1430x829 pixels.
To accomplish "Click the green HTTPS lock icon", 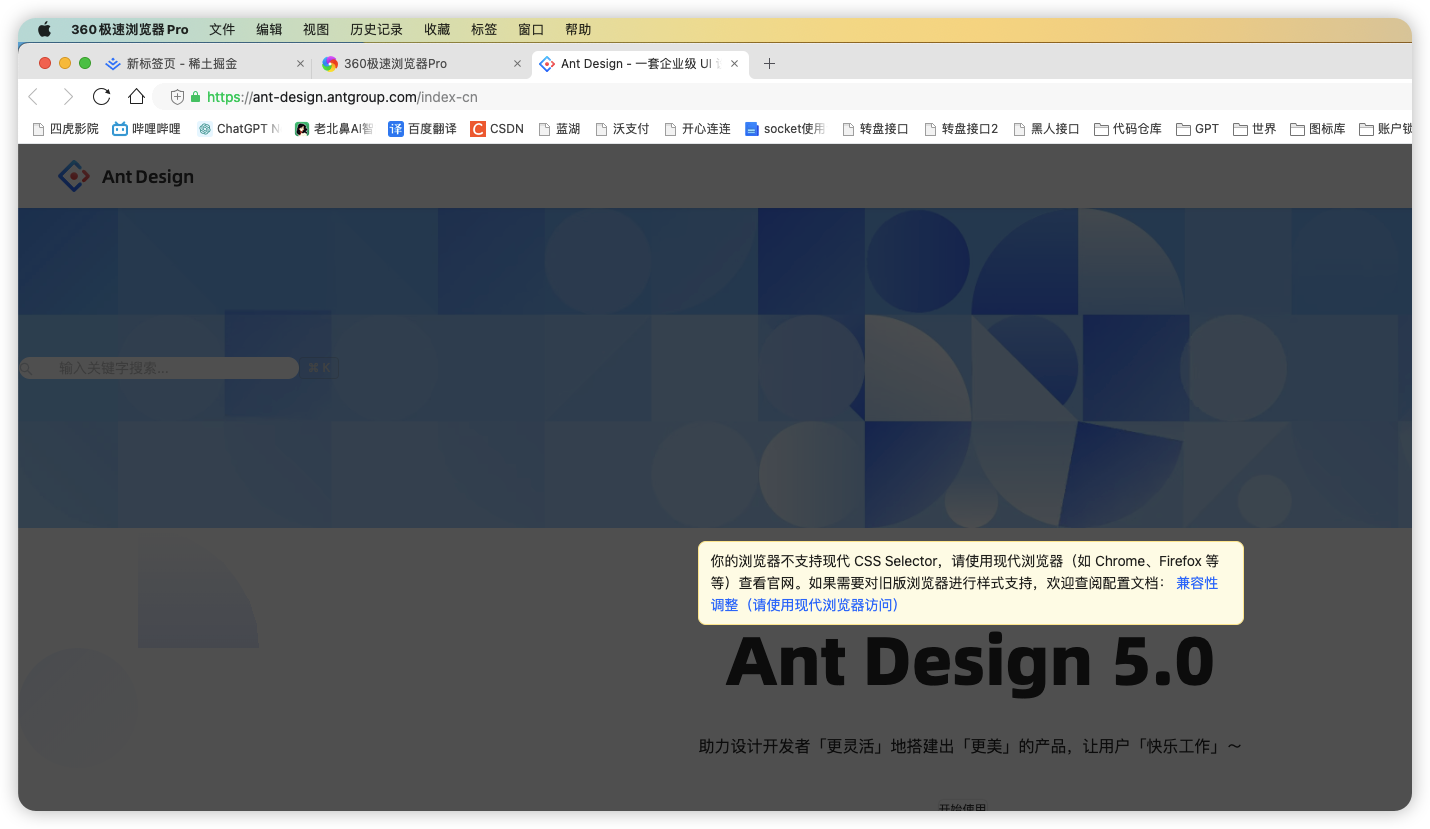I will [x=196, y=97].
